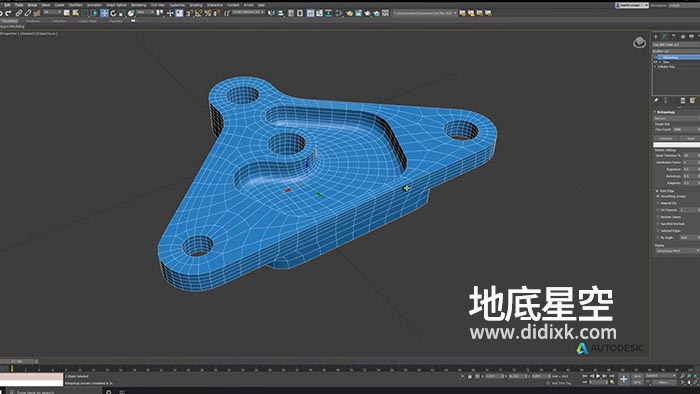Expand the Slice modifier sub-objects
This screenshot has width=700, height=394.
click(x=660, y=62)
